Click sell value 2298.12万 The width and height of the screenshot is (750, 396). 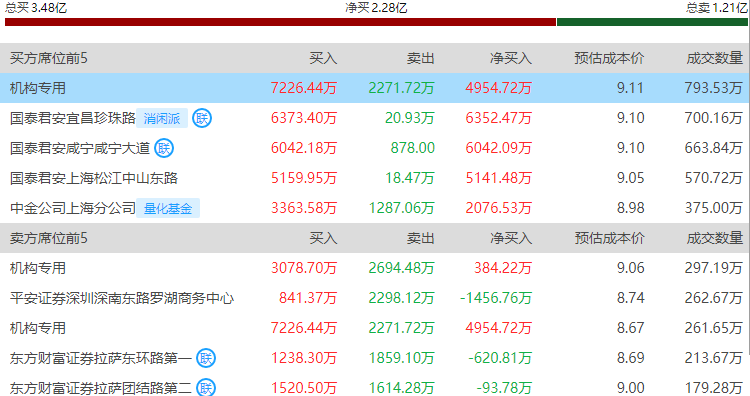point(401,298)
